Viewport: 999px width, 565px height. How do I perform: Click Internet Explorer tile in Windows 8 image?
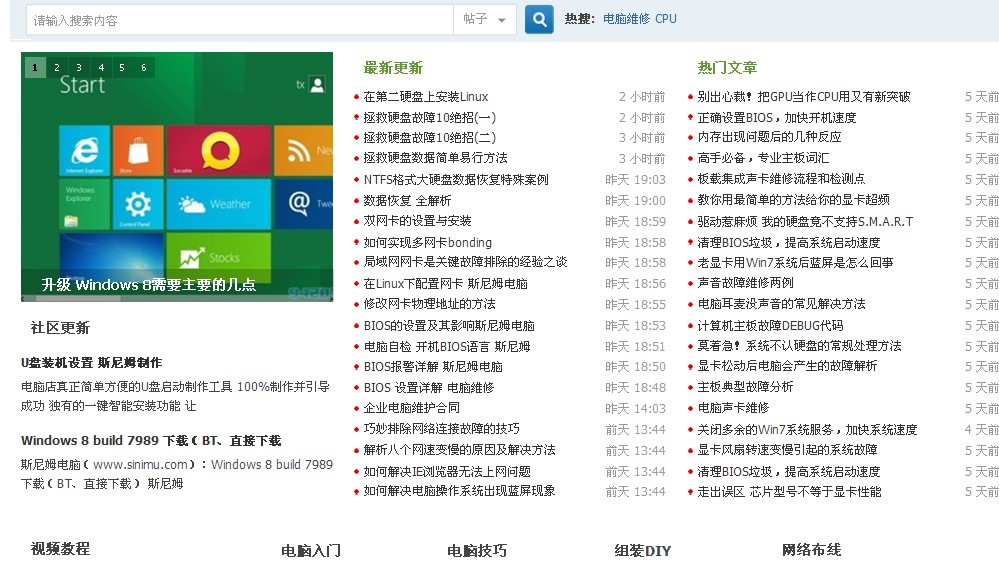[x=85, y=150]
